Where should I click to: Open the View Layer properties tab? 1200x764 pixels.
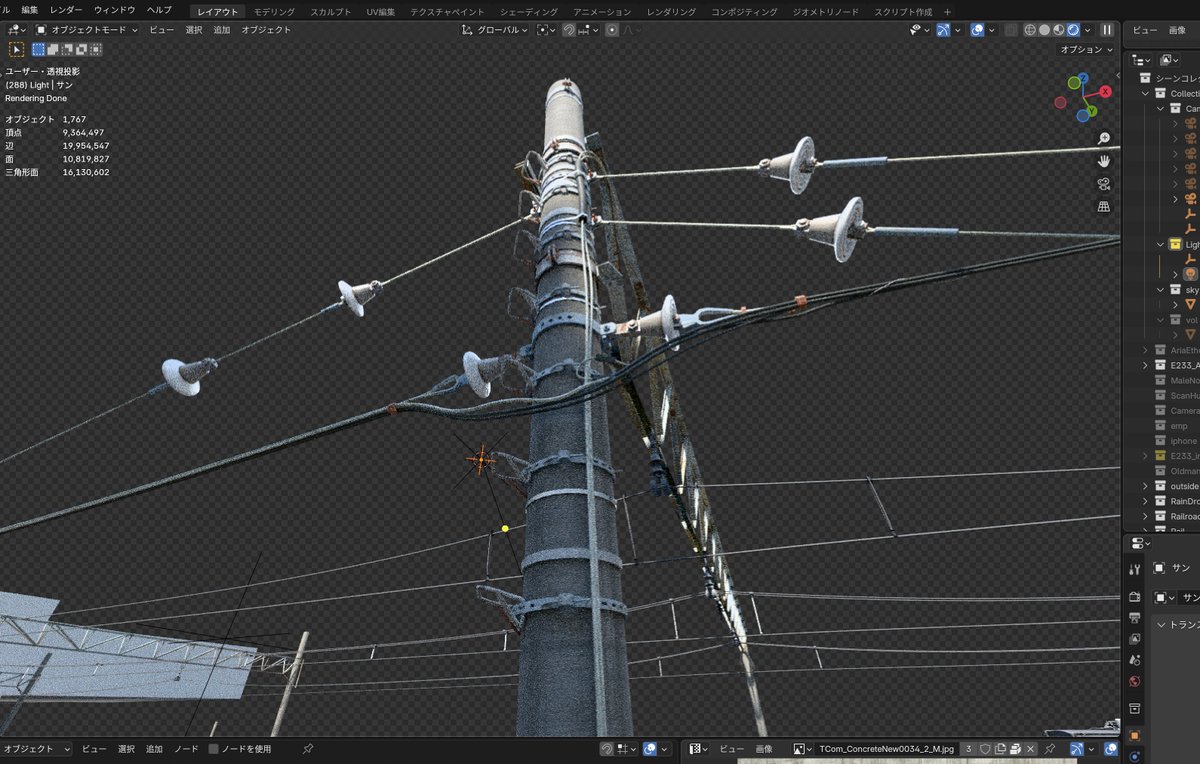pyautogui.click(x=1134, y=639)
